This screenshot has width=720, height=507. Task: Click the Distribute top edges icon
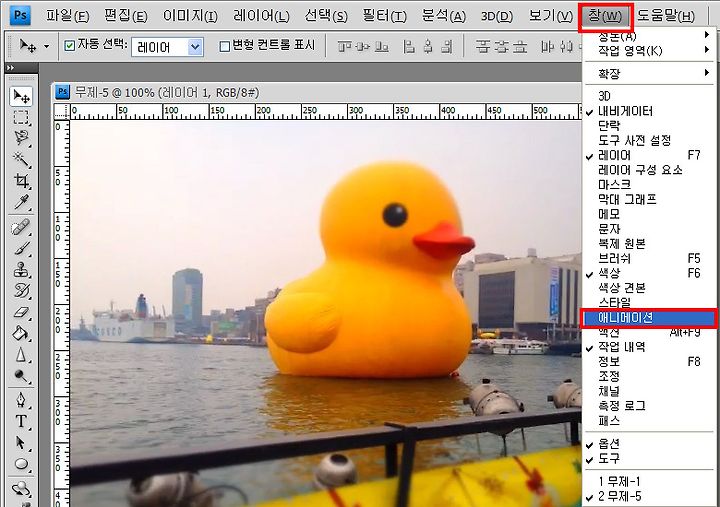point(482,46)
